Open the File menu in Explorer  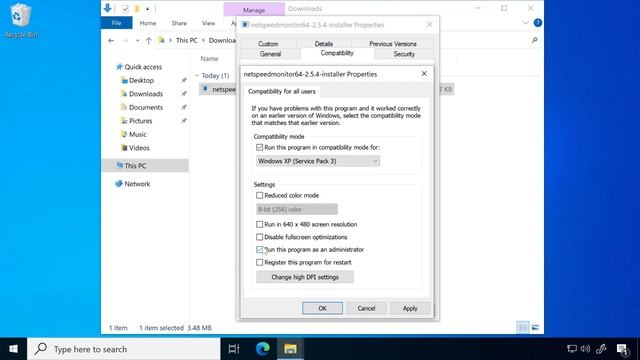(x=116, y=23)
